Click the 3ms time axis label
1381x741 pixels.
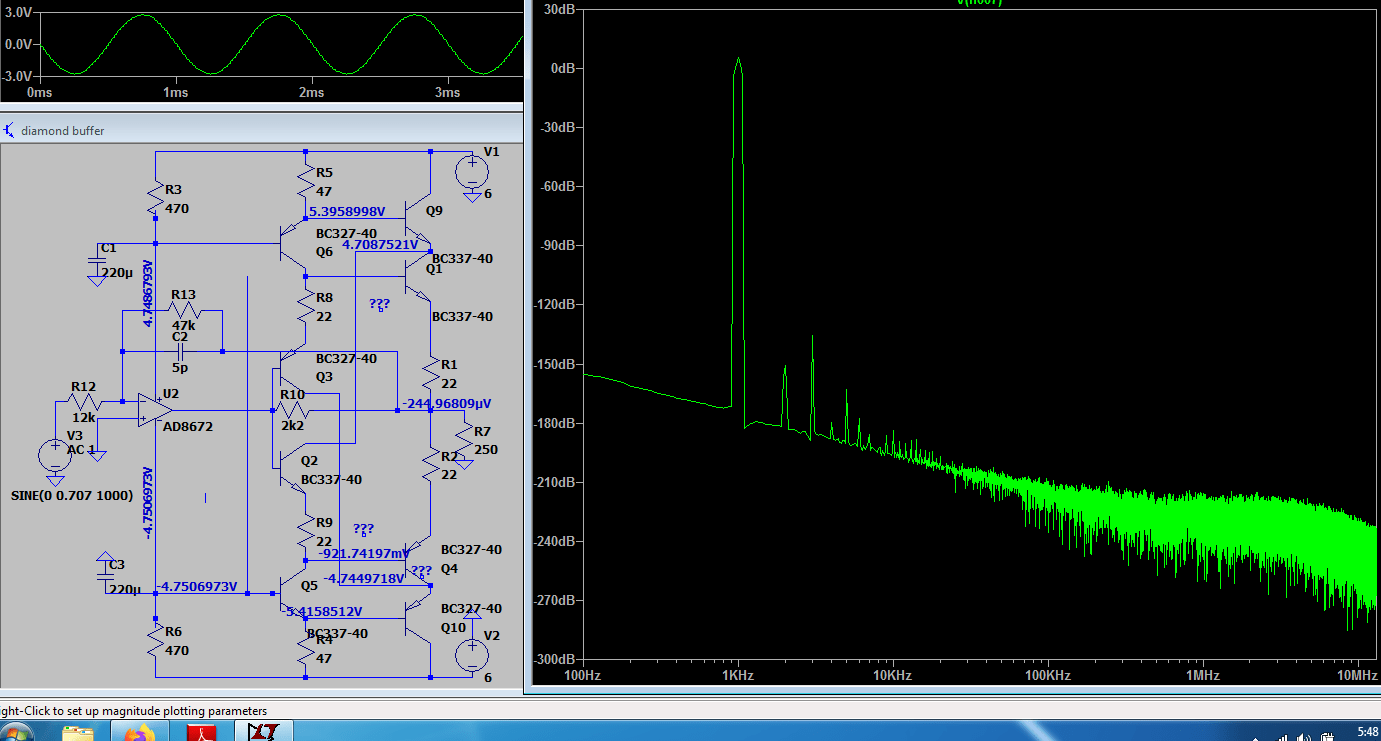point(447,93)
